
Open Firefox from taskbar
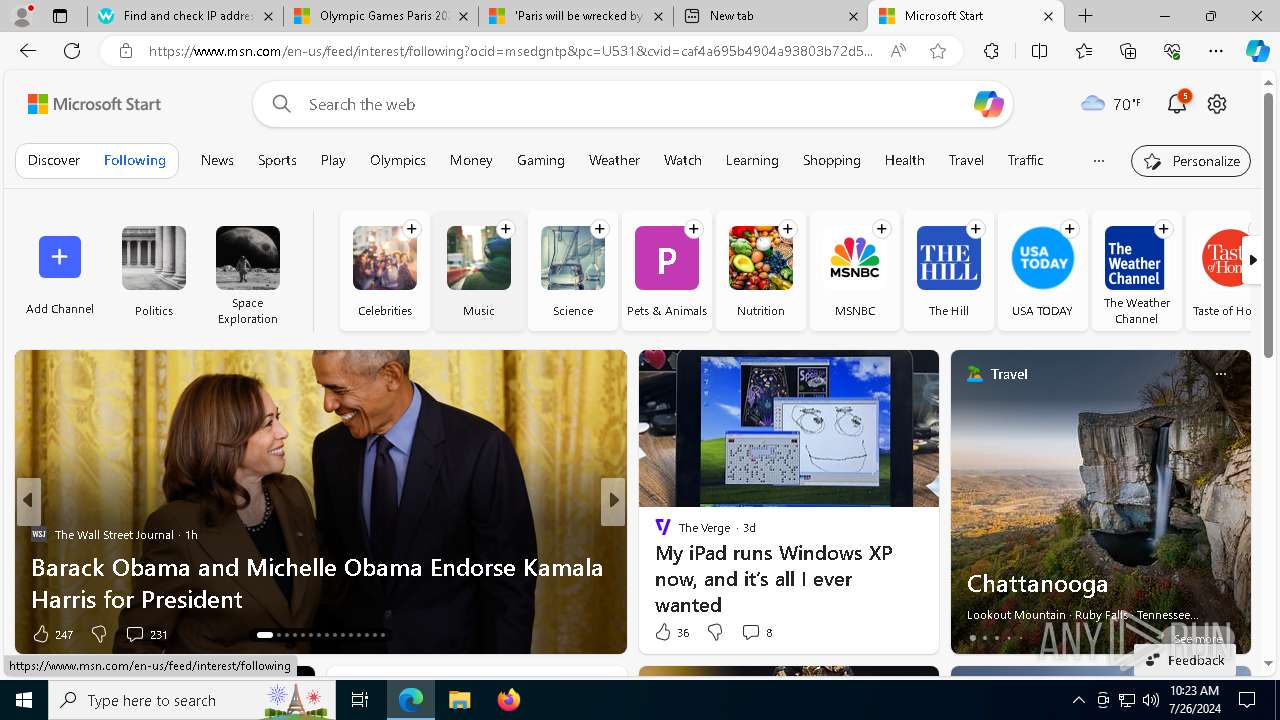pos(509,700)
